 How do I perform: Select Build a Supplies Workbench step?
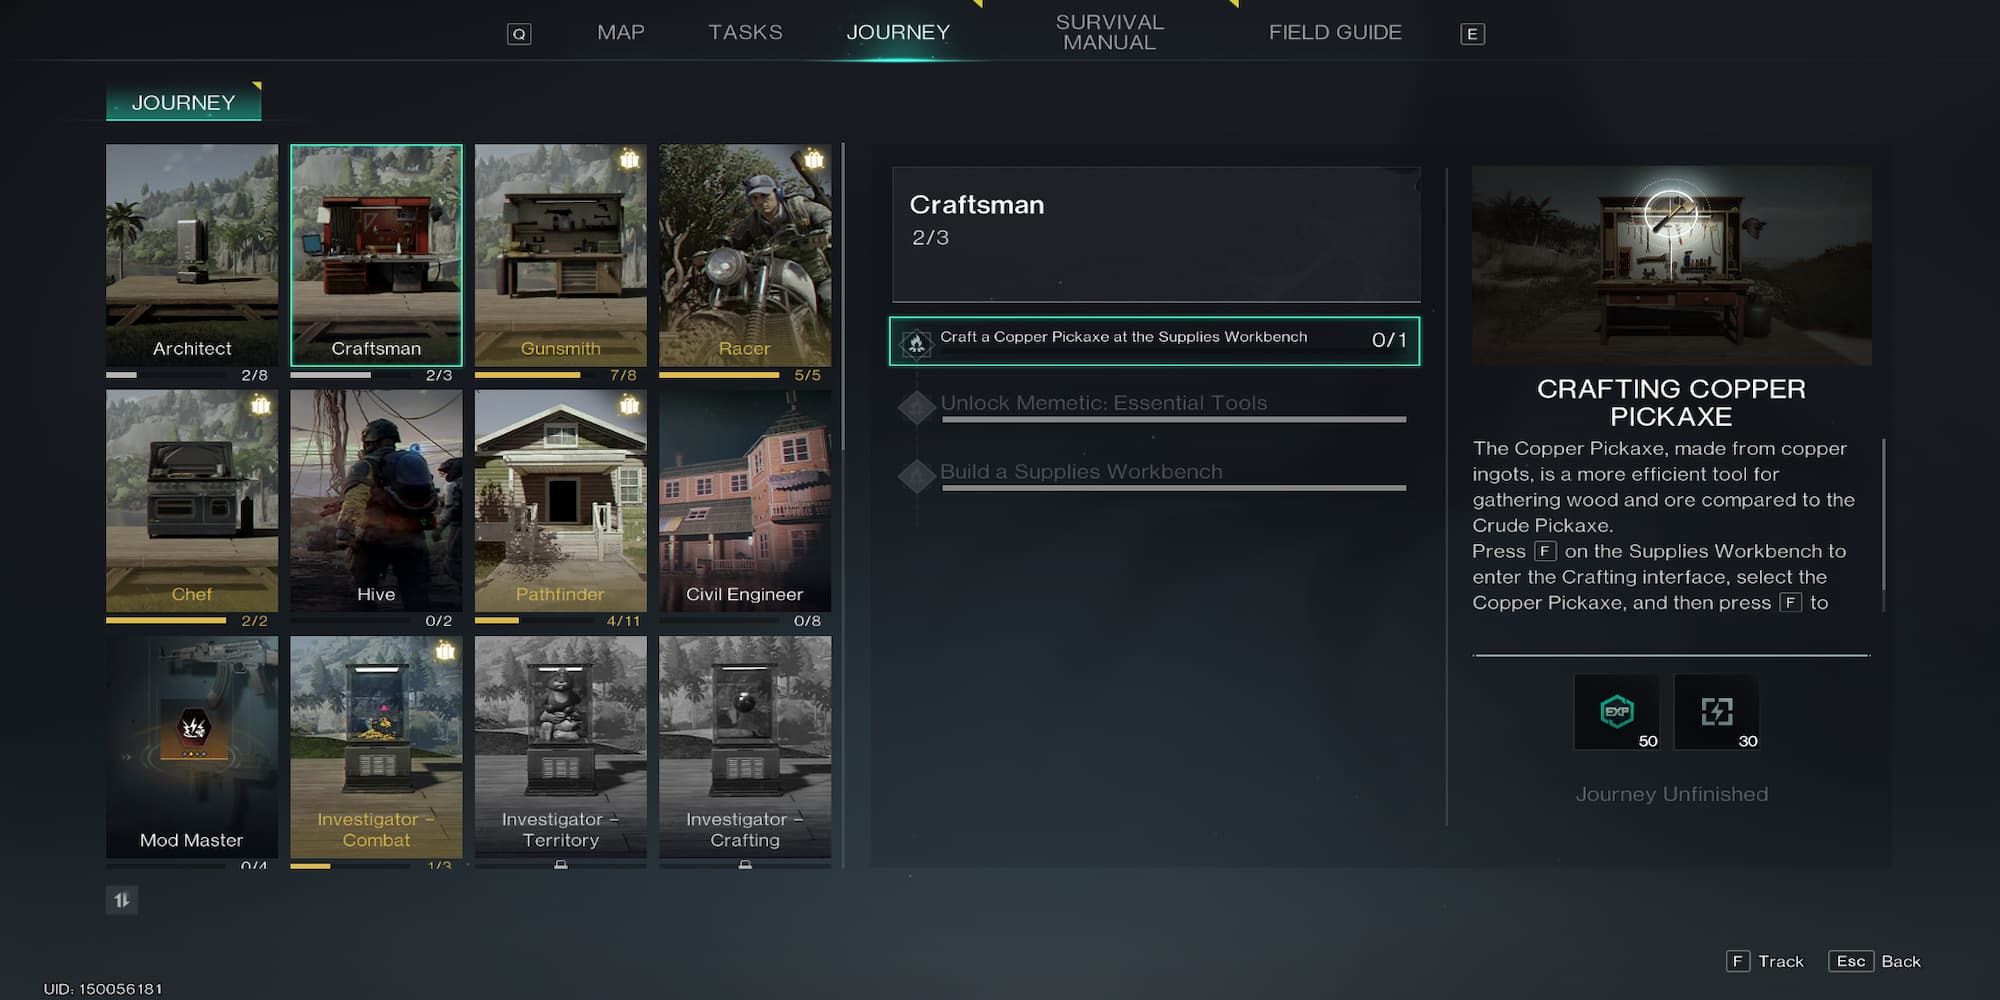(1153, 475)
